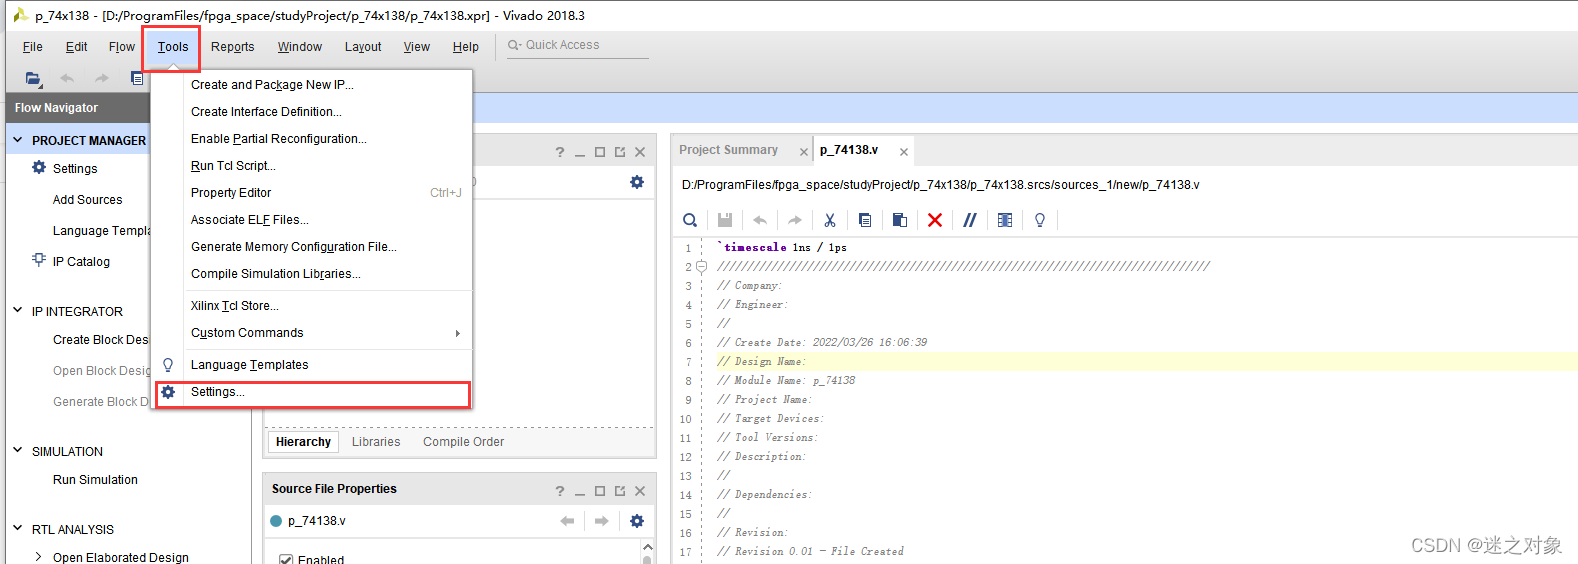The height and width of the screenshot is (564, 1578).
Task: Click the open project folder icon in main toolbar
Action: tap(33, 78)
